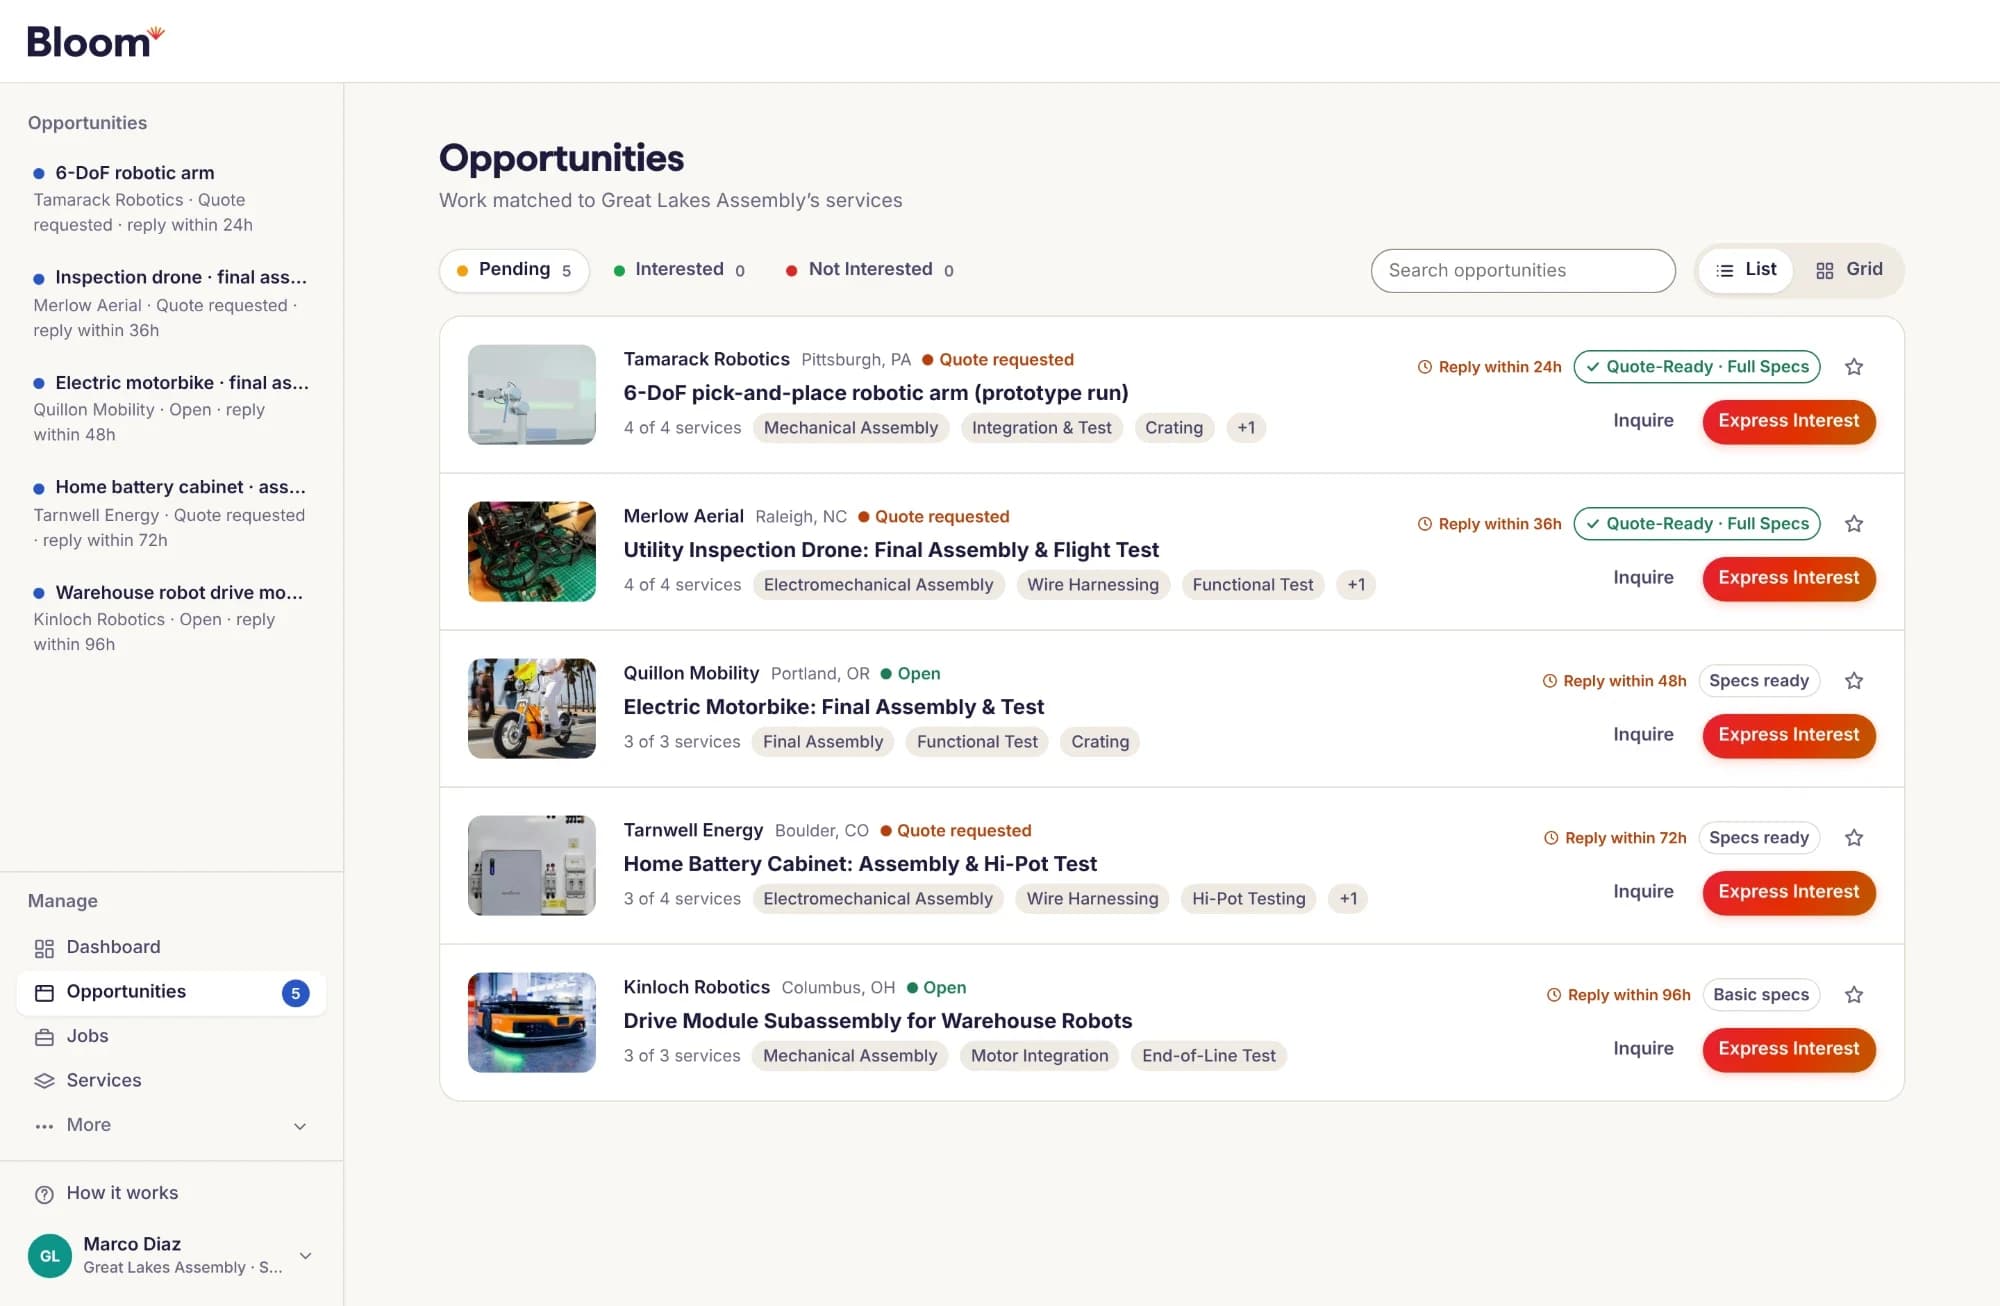This screenshot has height=1306, width=2000.
Task: Select the Pending tab
Action: [514, 270]
